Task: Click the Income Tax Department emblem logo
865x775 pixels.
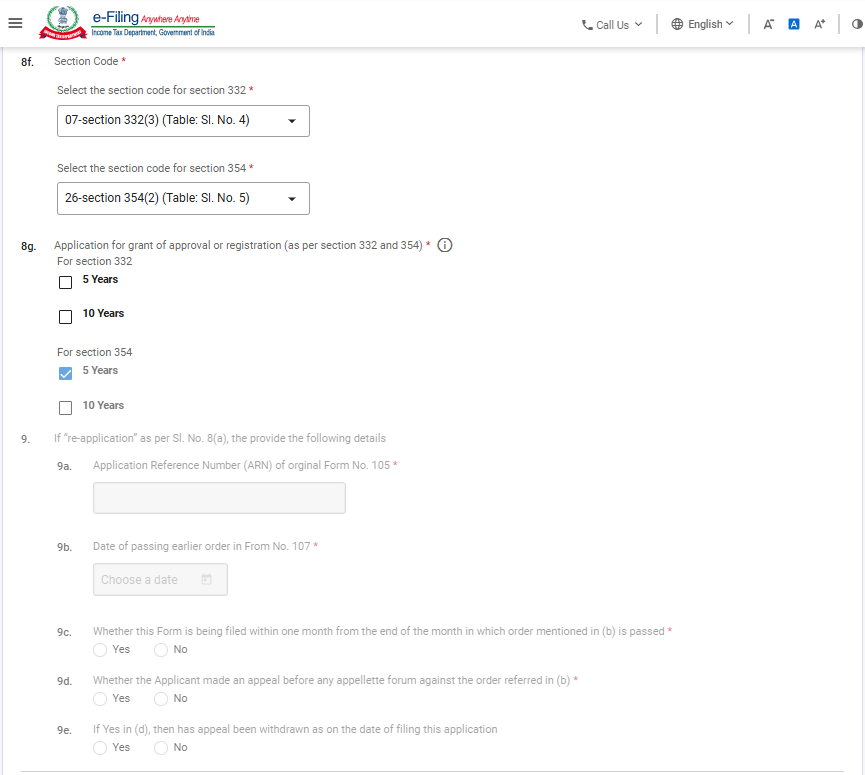Action: (x=63, y=23)
